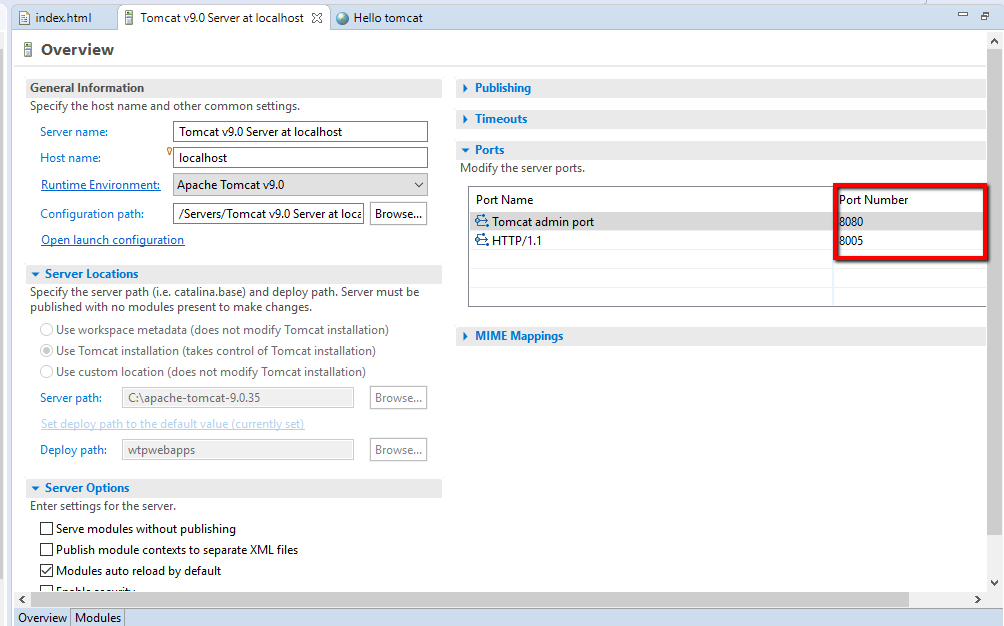Screen dimensions: 1004x626
Task: Click Browse next to Deploy path
Action: pos(398,450)
